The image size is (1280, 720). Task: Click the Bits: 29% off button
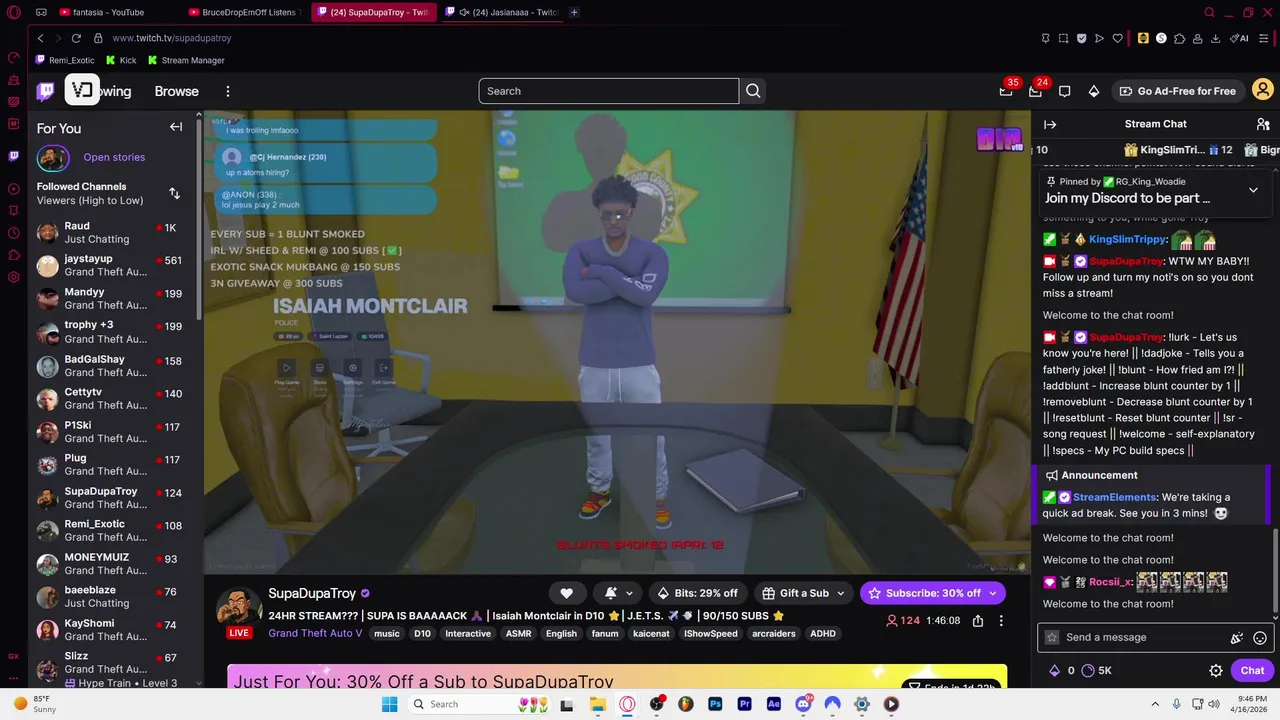click(697, 593)
